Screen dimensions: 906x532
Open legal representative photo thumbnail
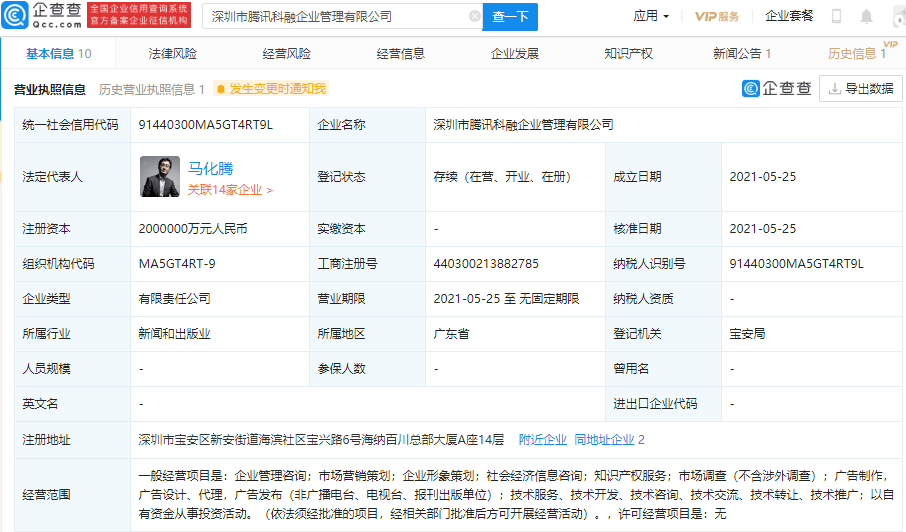point(159,177)
